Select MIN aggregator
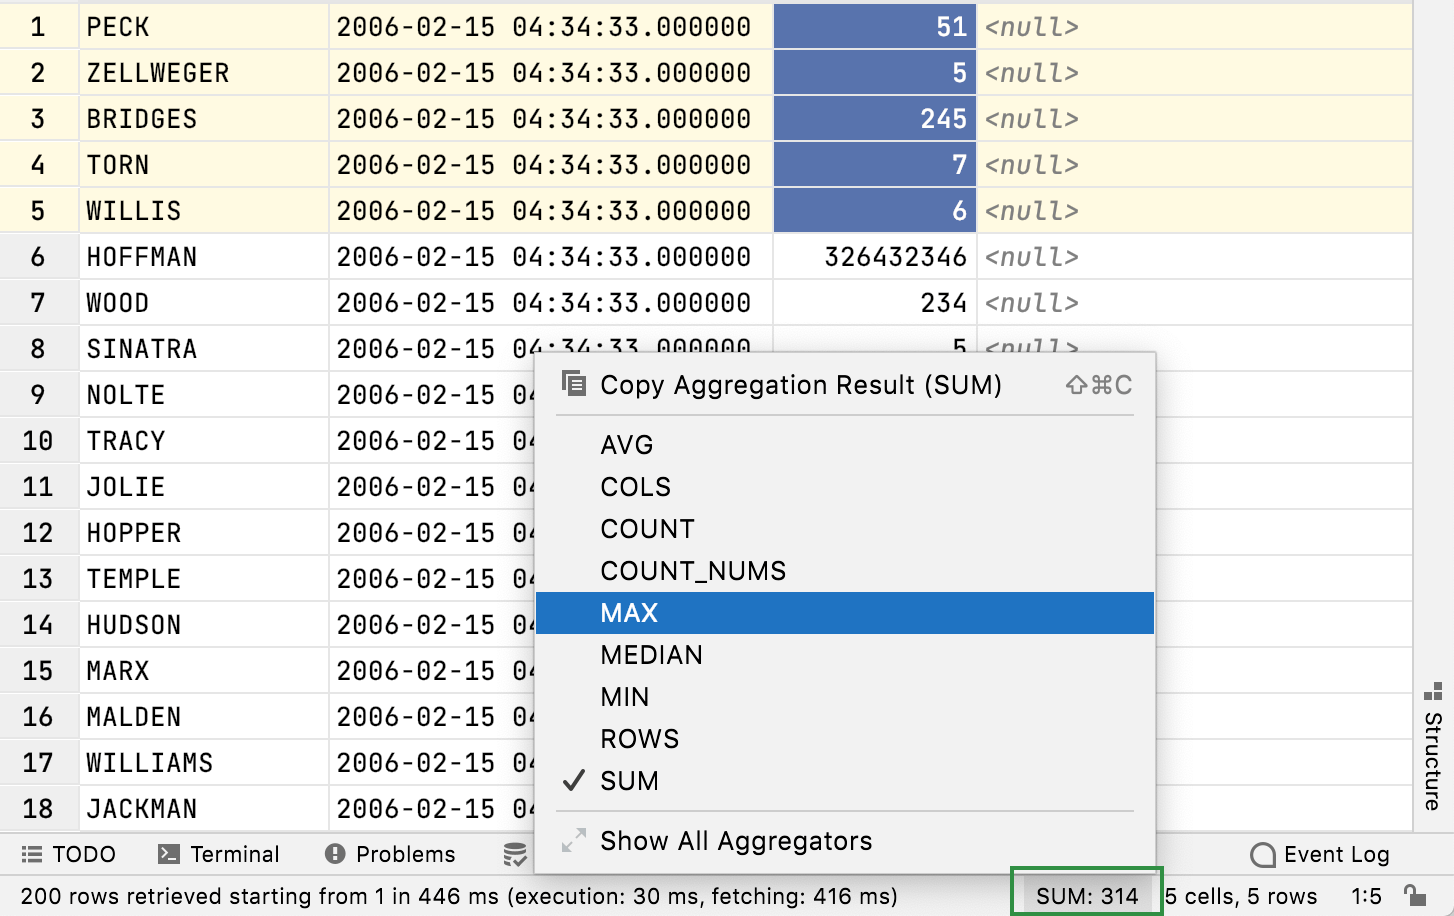The image size is (1454, 916). [845, 697]
